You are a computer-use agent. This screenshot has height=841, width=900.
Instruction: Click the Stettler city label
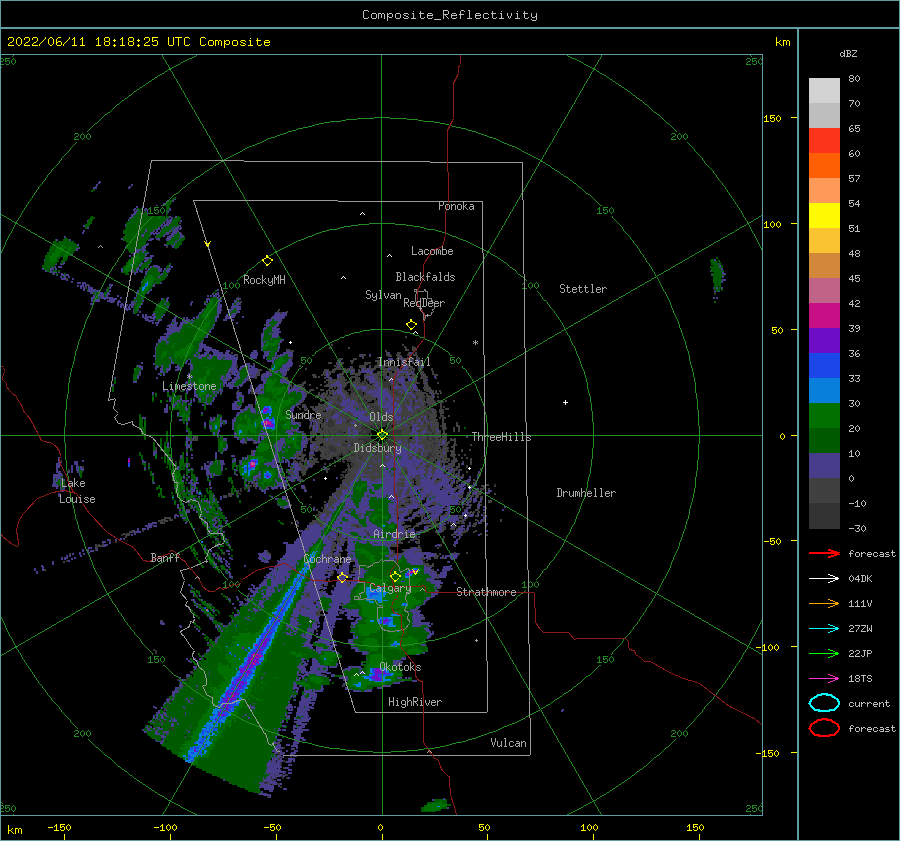pos(583,289)
